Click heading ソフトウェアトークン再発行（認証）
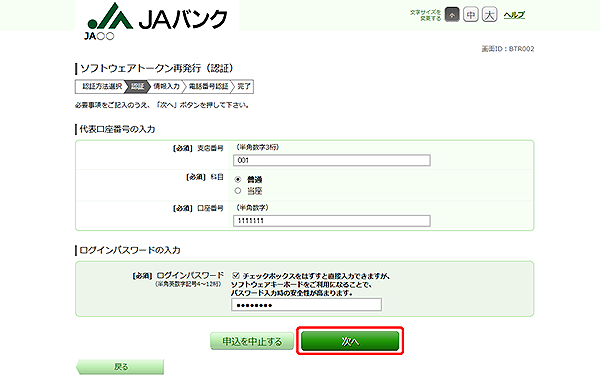The height and width of the screenshot is (392, 600). tap(156, 68)
